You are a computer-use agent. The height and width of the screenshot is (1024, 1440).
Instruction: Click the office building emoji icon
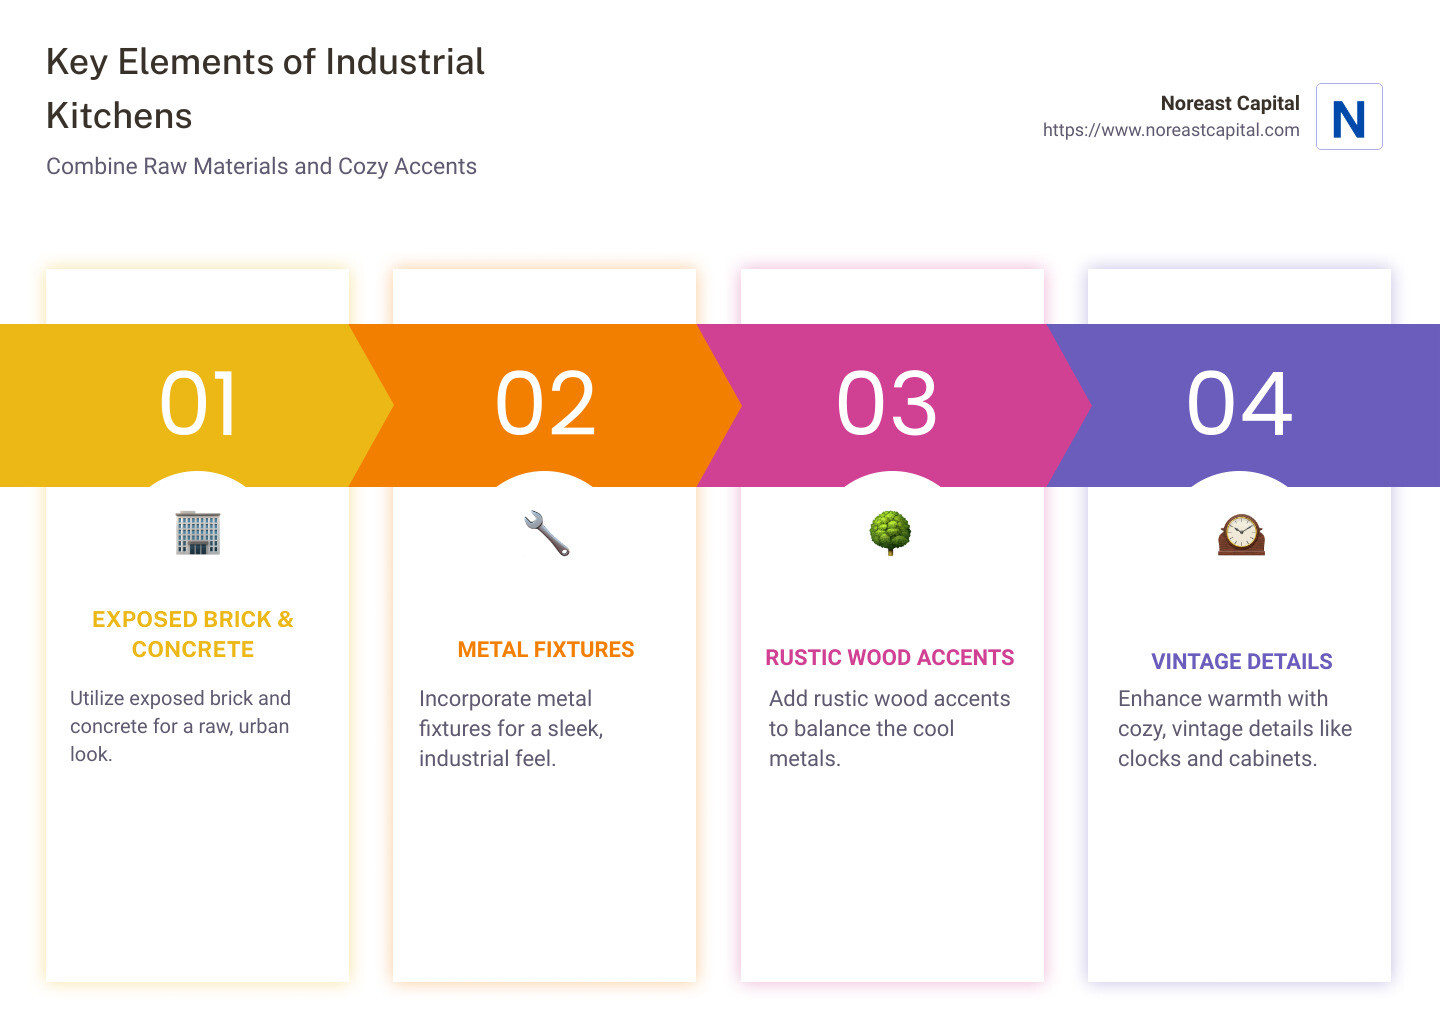(198, 533)
